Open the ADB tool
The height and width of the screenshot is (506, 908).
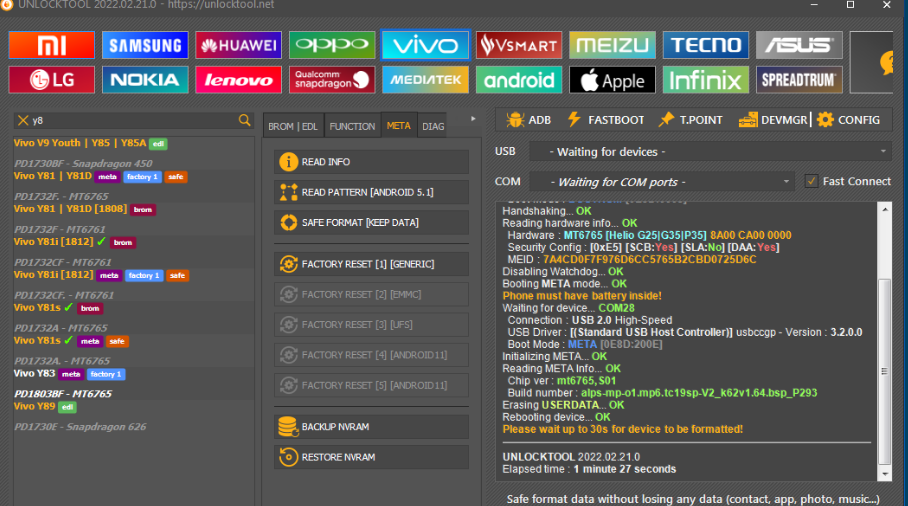click(x=529, y=120)
